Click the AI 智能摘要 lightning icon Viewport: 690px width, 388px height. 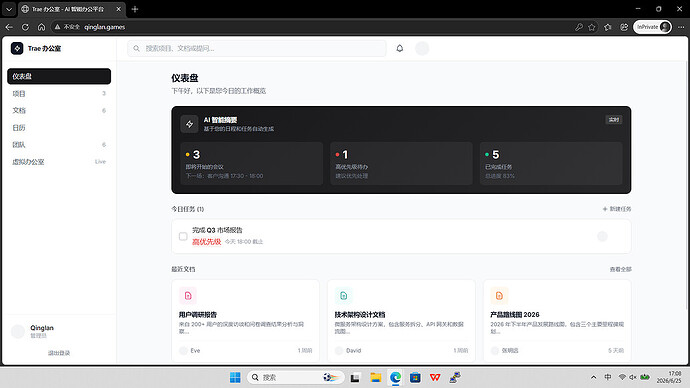coord(189,124)
